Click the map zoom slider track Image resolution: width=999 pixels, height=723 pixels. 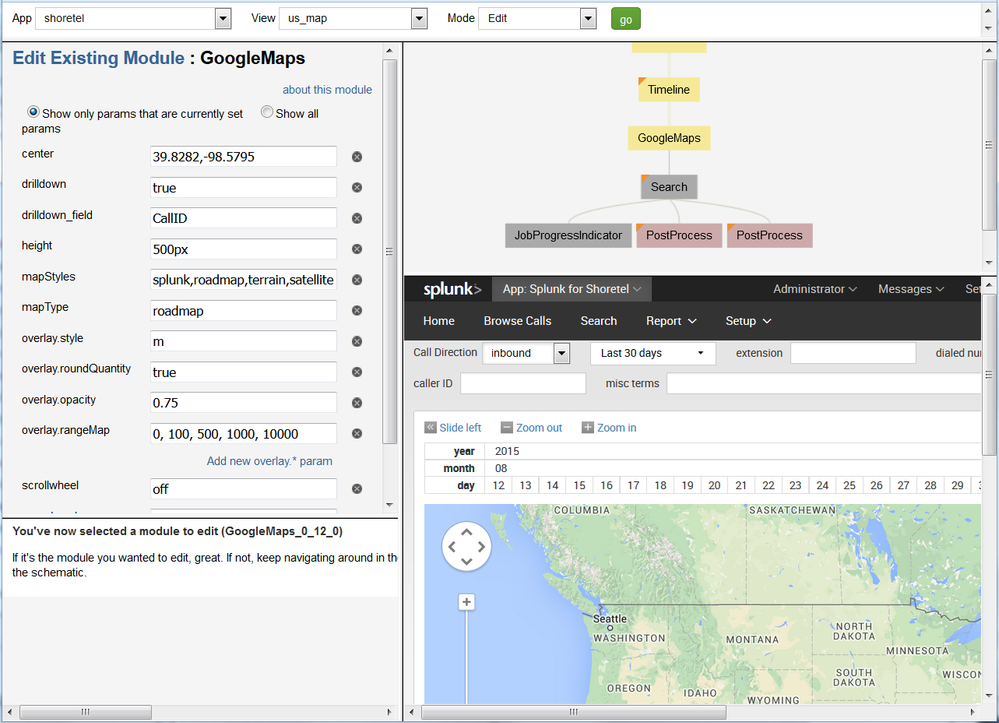(x=466, y=656)
